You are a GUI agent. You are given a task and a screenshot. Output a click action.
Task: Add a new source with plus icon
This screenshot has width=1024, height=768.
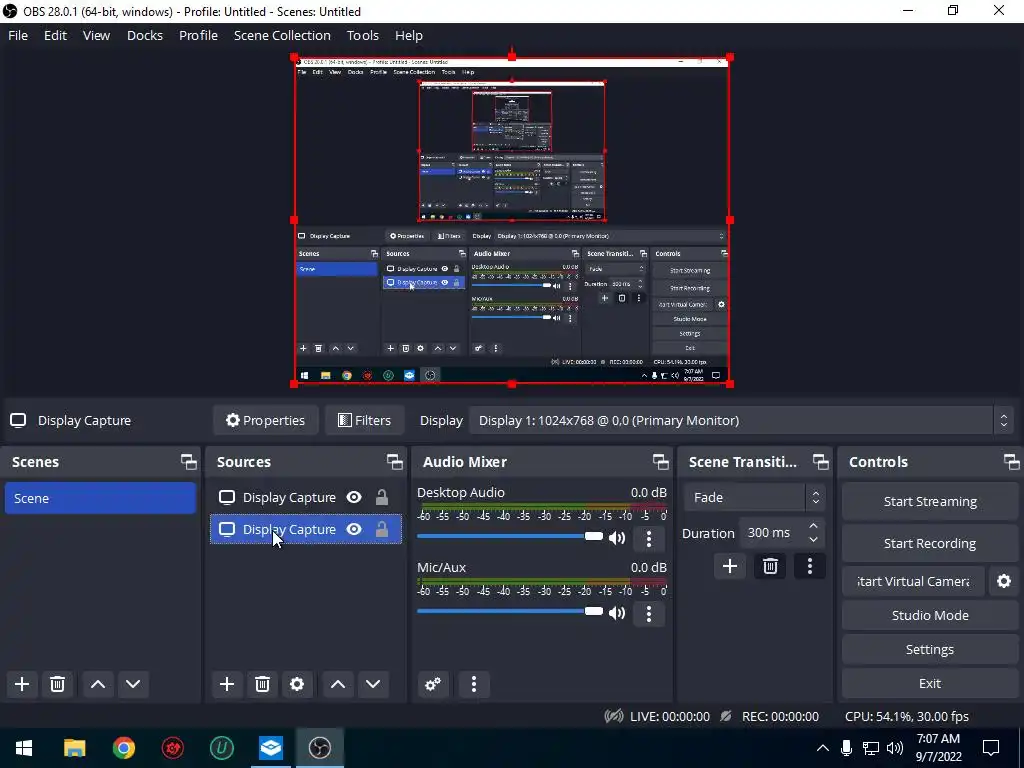point(227,684)
